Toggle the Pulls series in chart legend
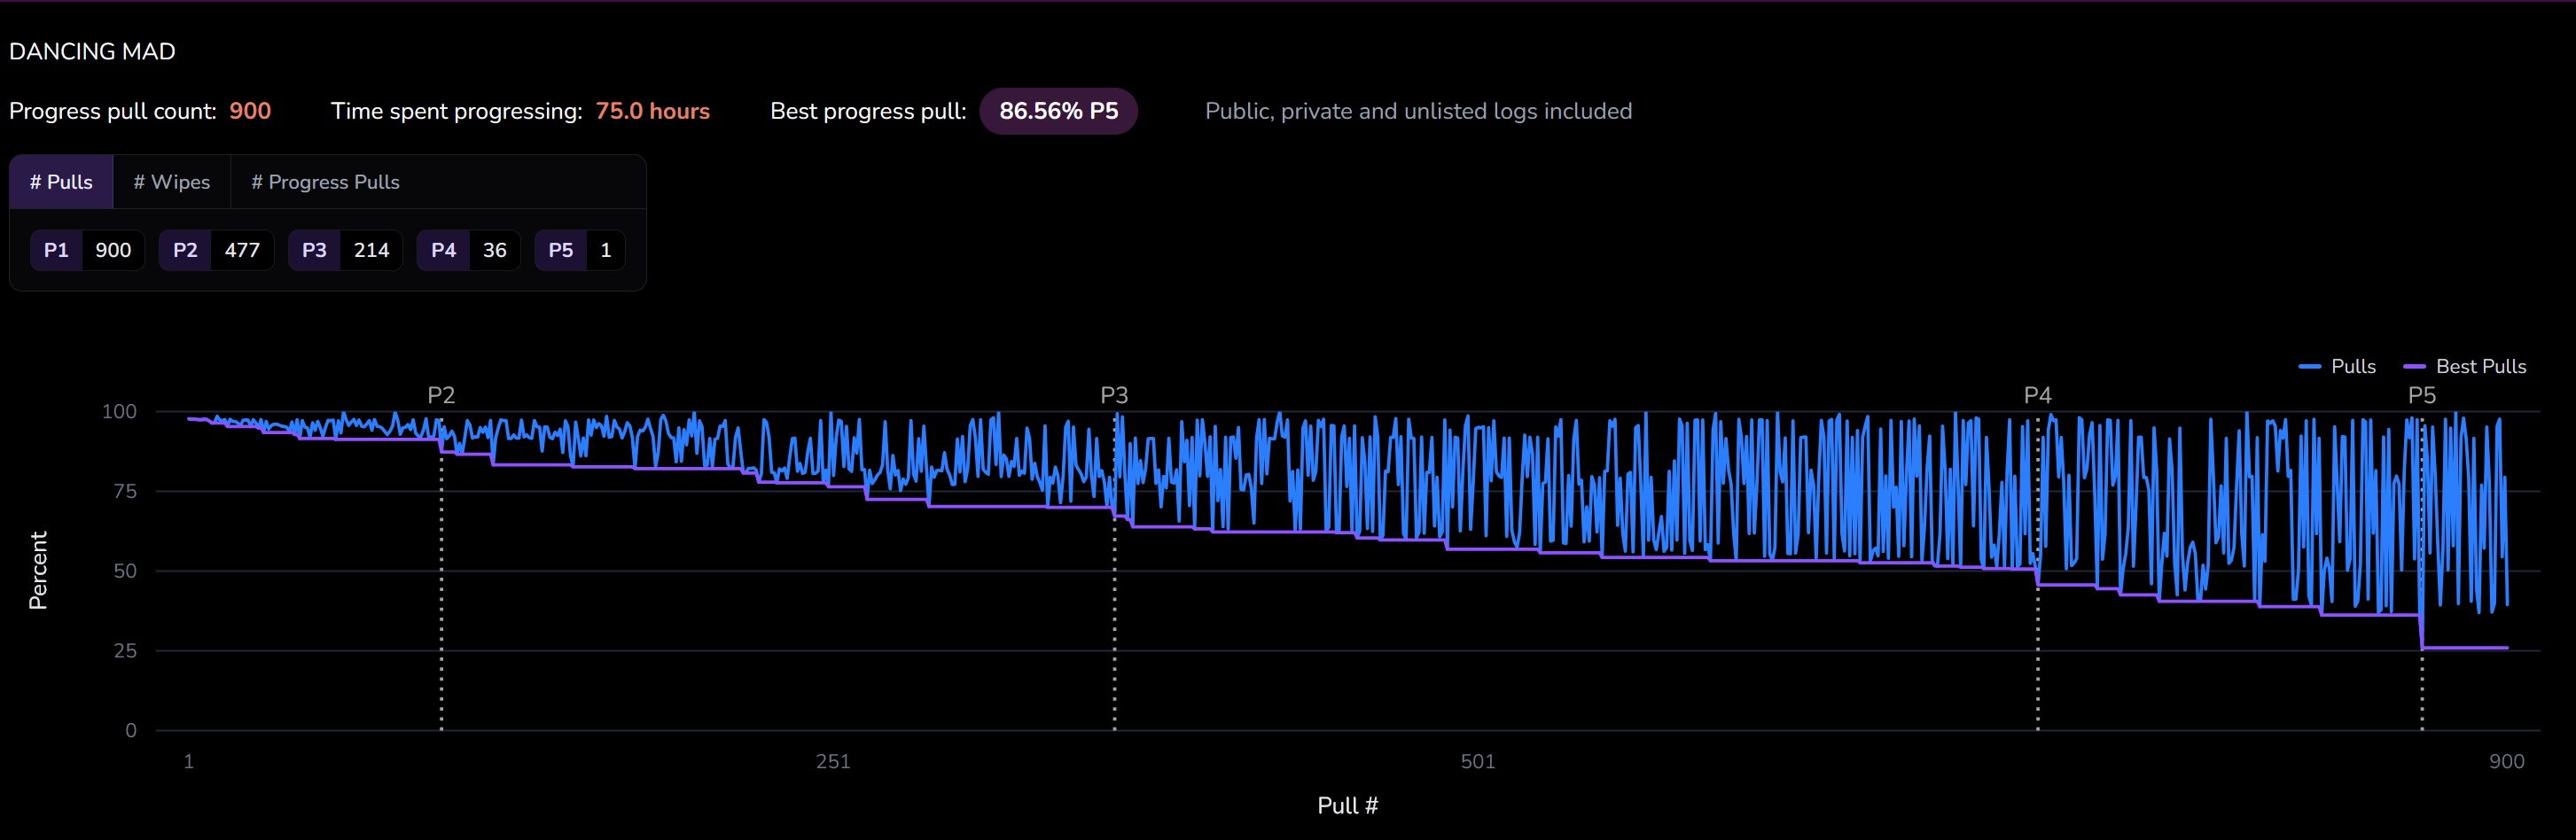The image size is (2576, 840). point(2337,366)
